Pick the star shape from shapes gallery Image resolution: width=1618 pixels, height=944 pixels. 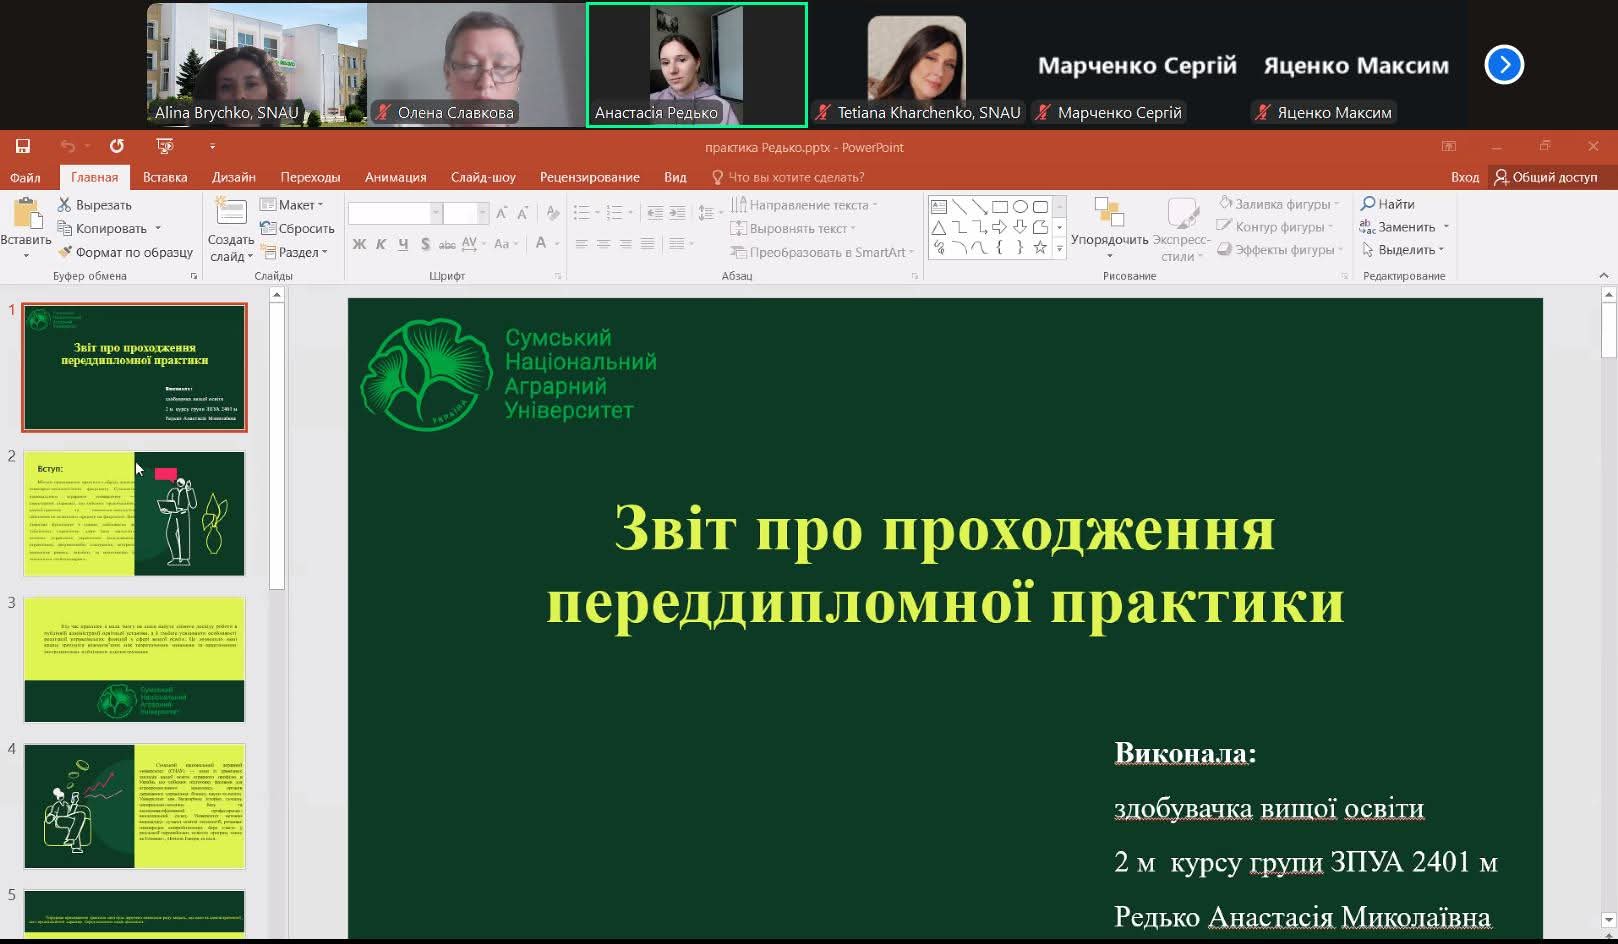pos(1040,247)
